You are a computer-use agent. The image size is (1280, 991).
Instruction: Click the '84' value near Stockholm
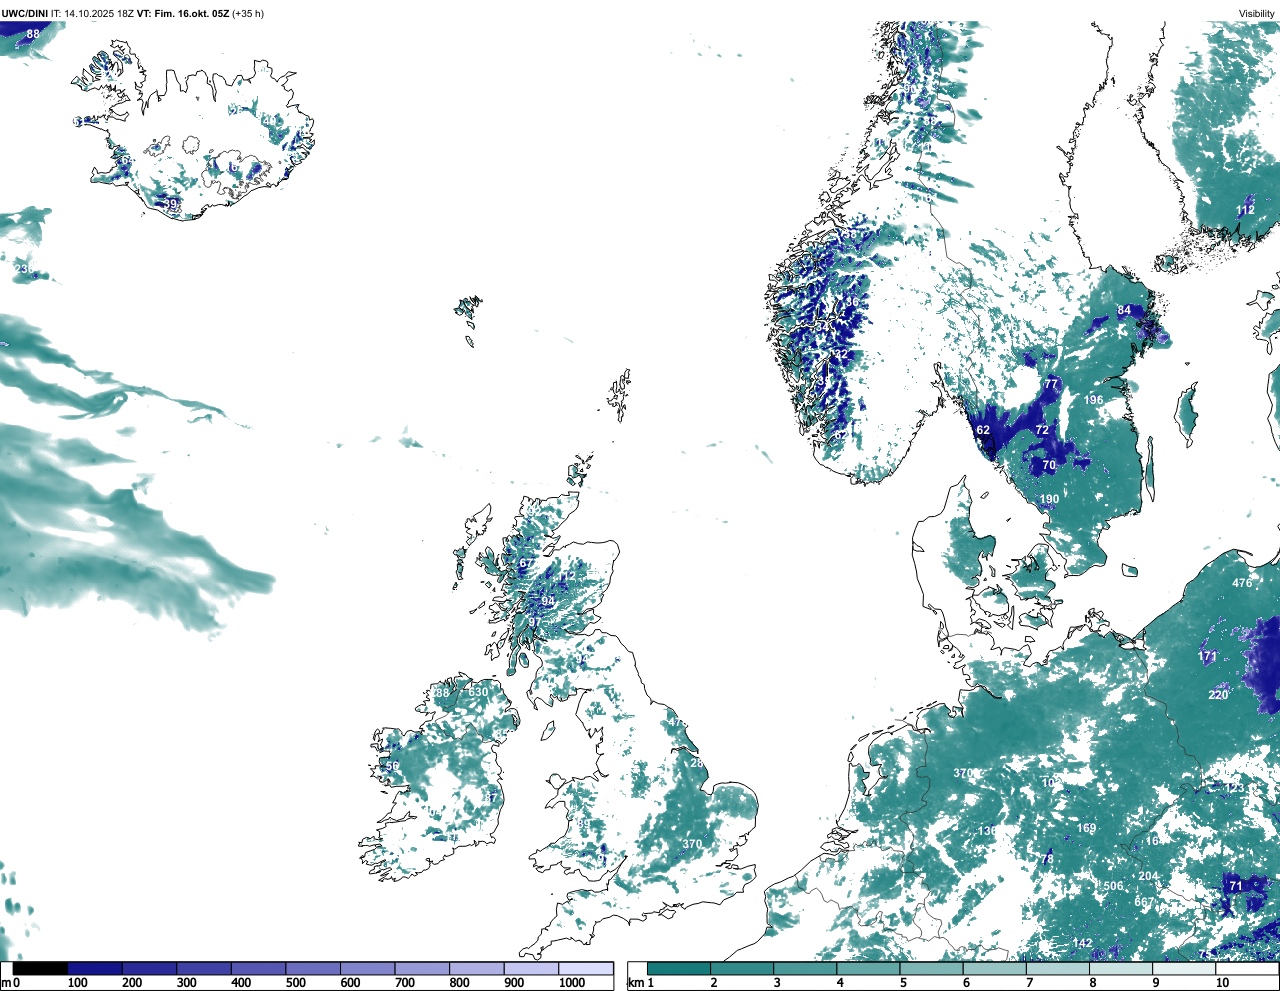[x=1124, y=310]
